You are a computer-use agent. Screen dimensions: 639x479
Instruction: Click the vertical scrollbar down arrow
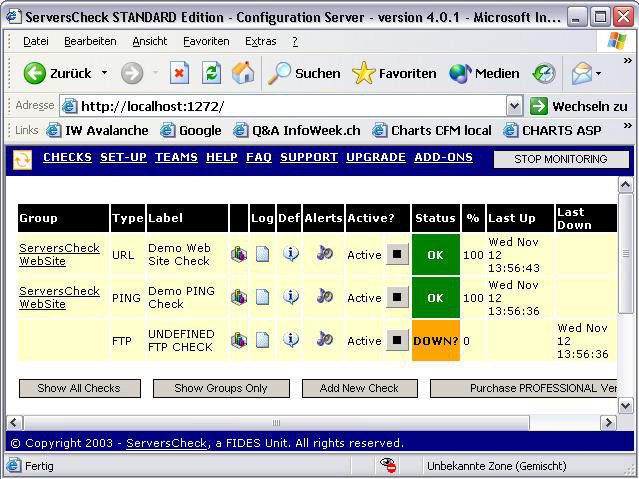[x=626, y=406]
